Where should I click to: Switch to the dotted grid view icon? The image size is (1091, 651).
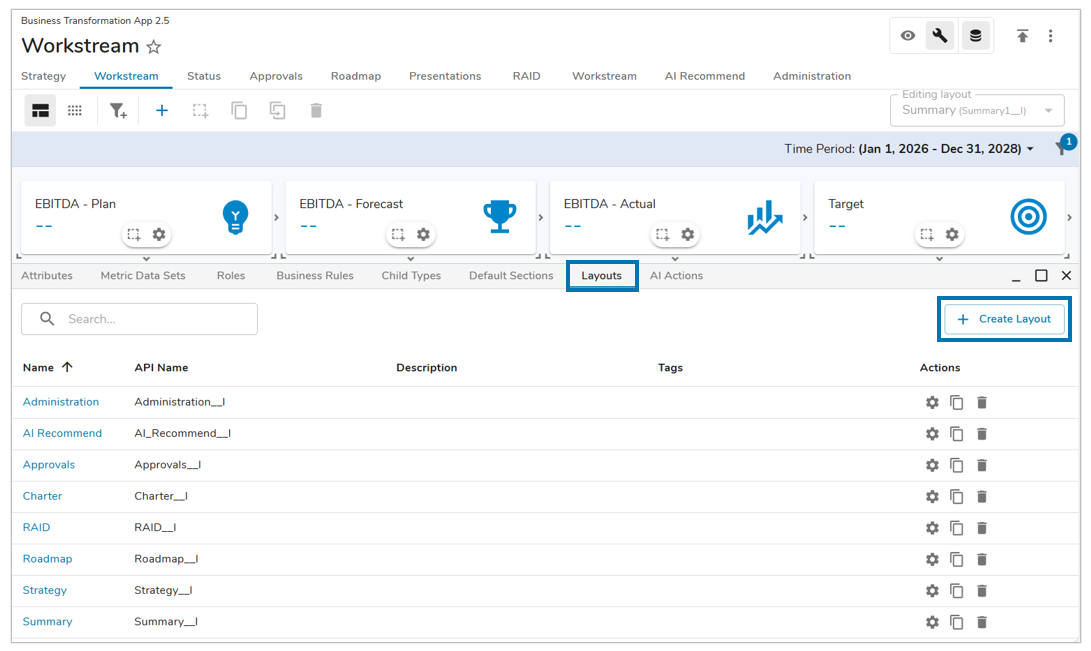click(x=75, y=111)
